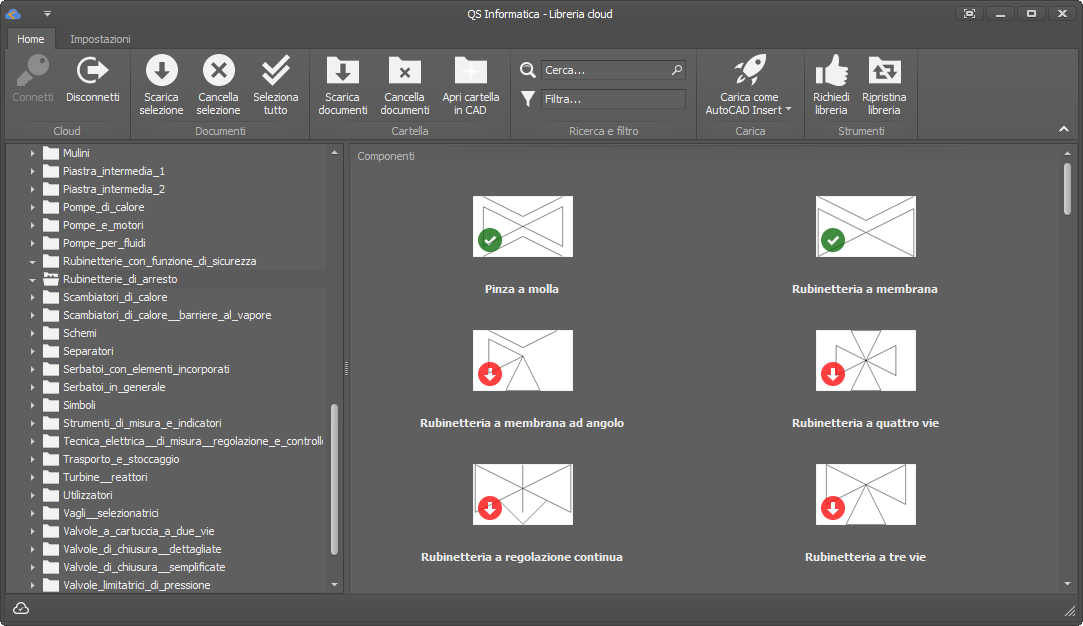Viewport: 1083px width, 626px height.
Task: Select the Home ribbon tab
Action: click(x=31, y=39)
